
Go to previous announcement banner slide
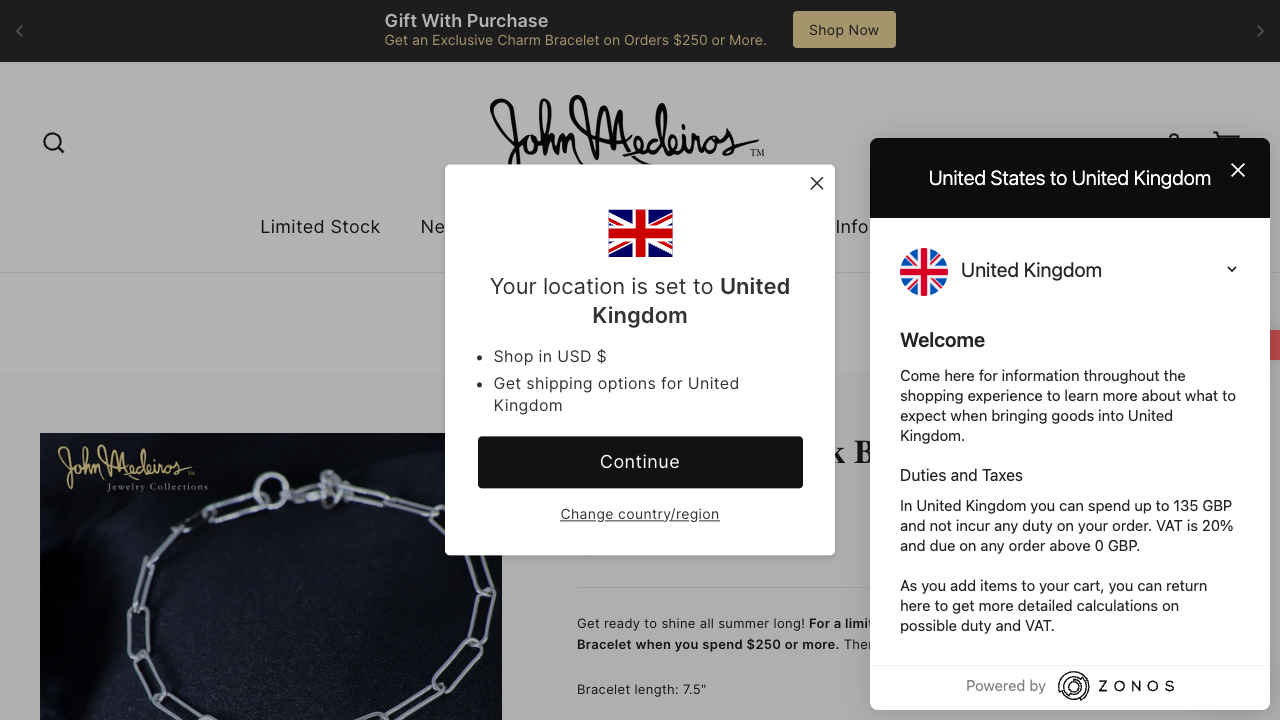(19, 31)
